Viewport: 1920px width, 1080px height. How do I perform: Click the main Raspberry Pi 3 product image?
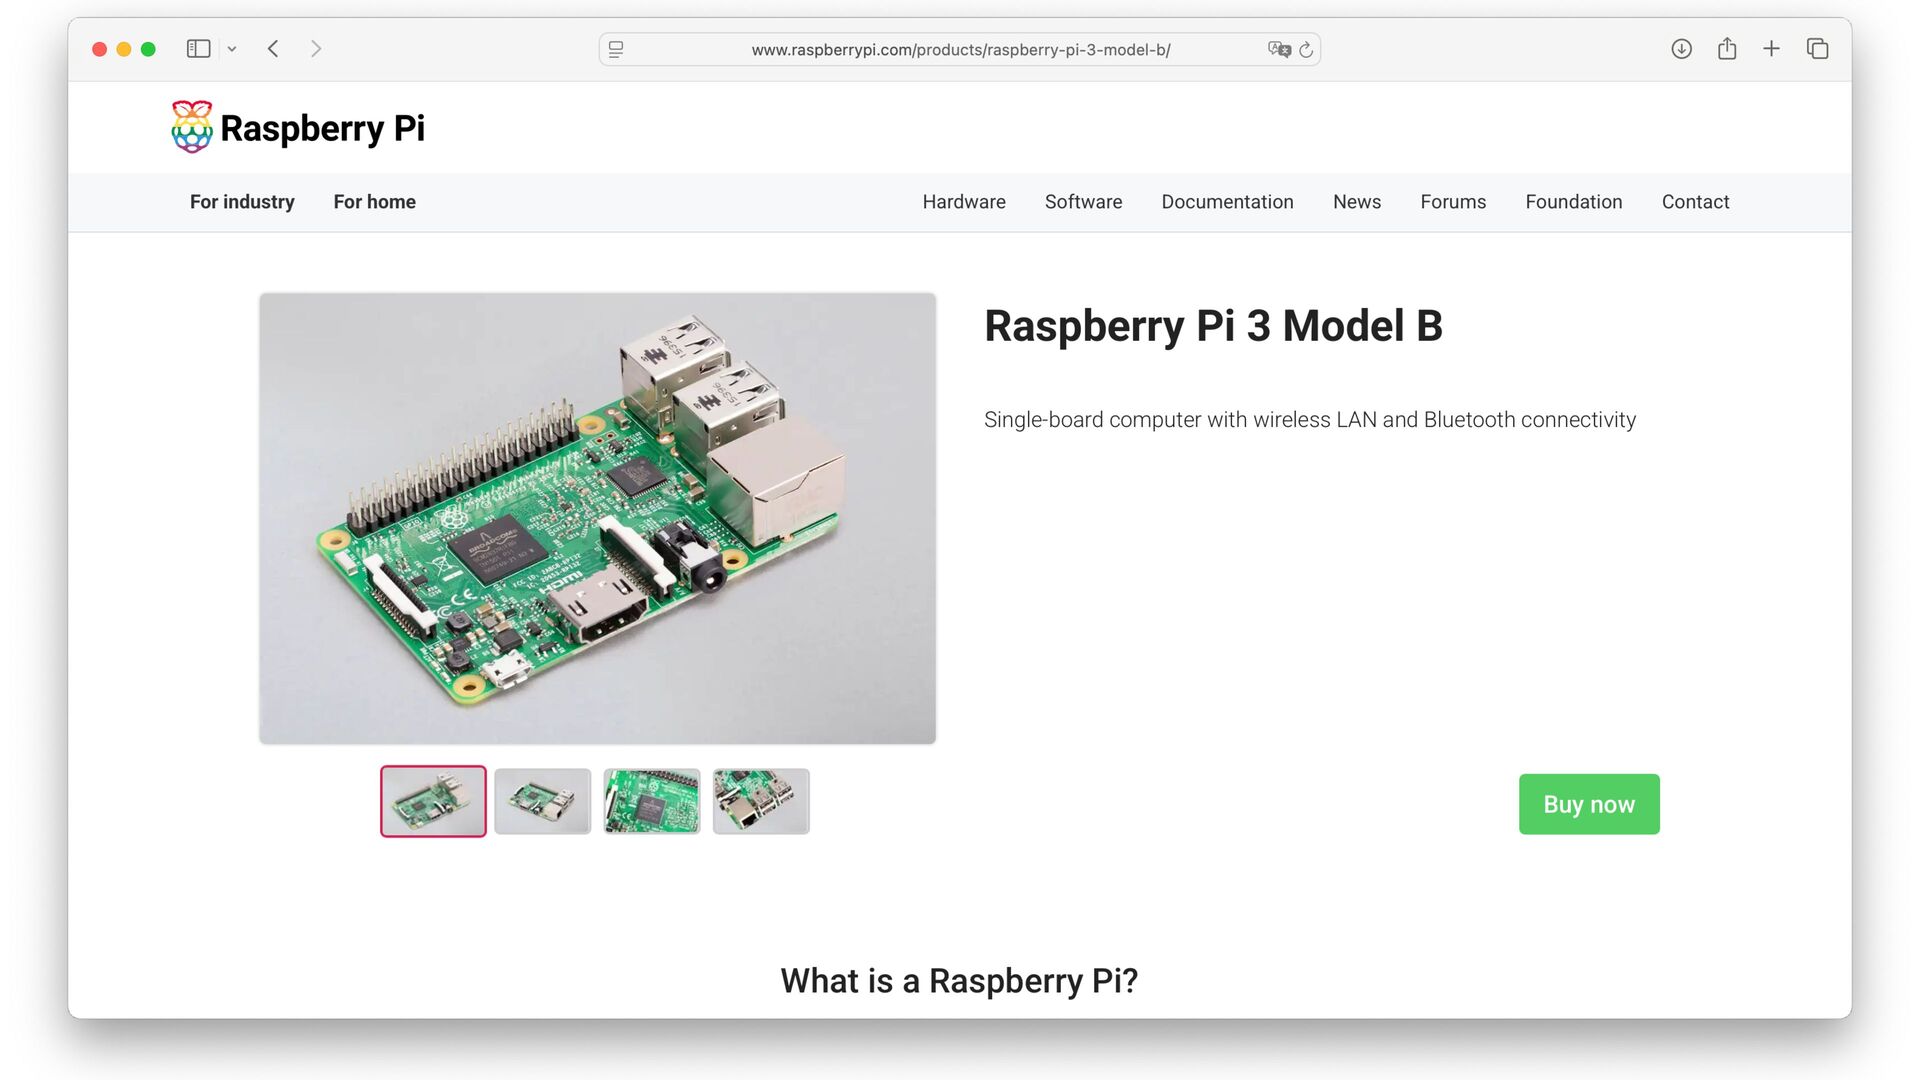pyautogui.click(x=597, y=518)
